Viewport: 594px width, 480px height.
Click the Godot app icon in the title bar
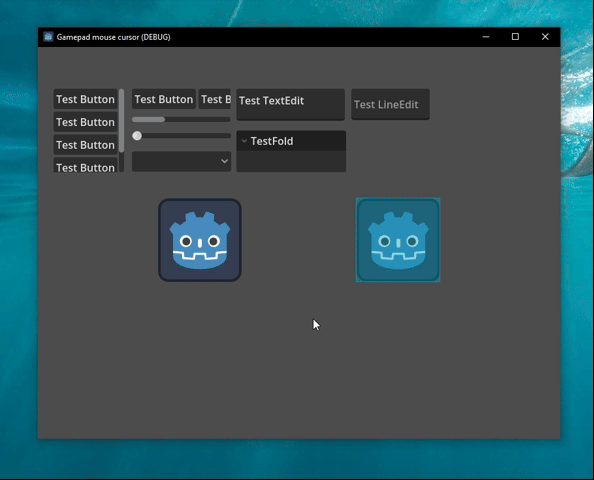point(48,37)
